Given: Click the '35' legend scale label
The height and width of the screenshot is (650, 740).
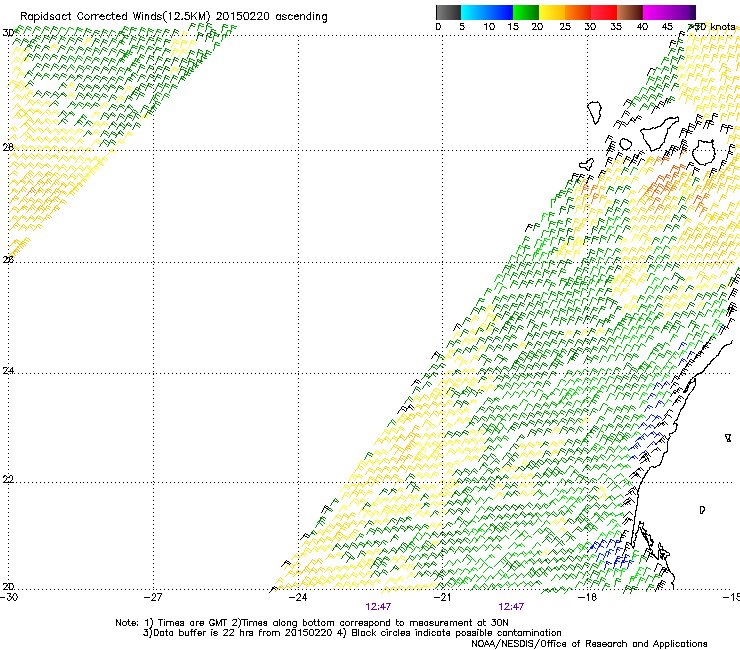Looking at the screenshot, I should coord(616,27).
